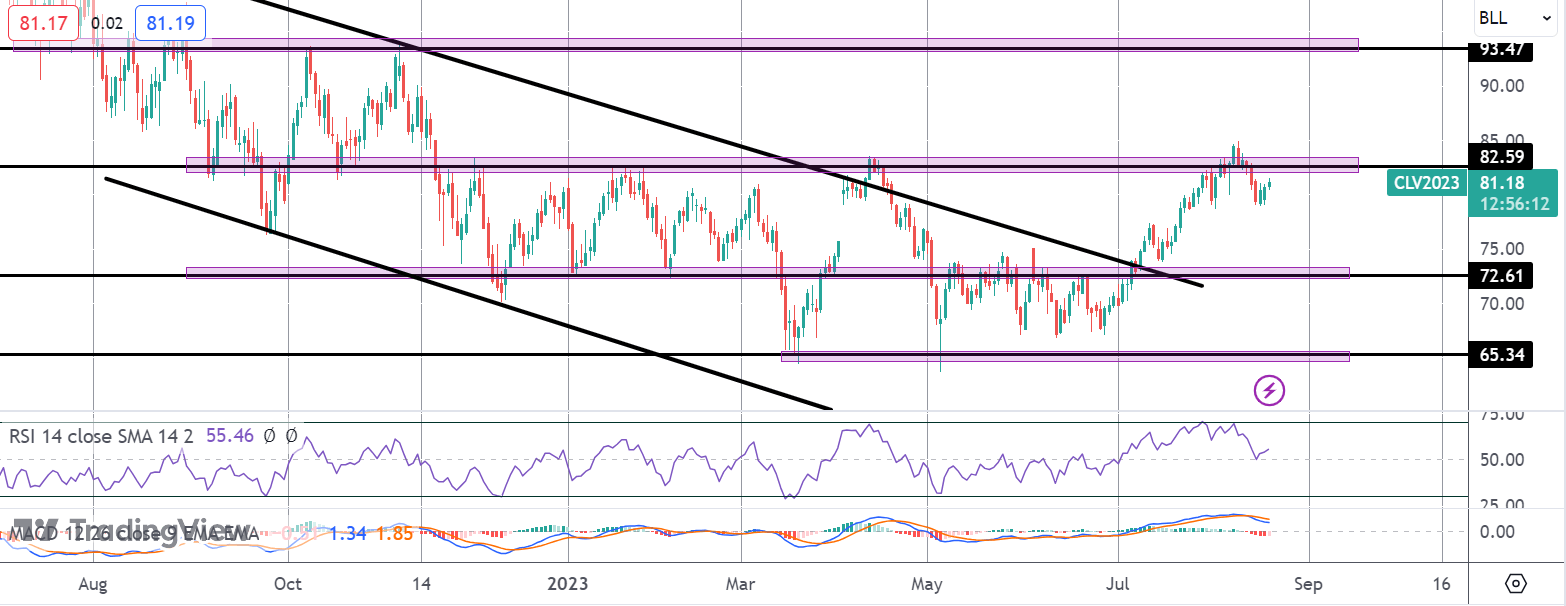The image size is (1566, 606).
Task: Open the BLL dropdown at top right
Action: [x=1514, y=18]
